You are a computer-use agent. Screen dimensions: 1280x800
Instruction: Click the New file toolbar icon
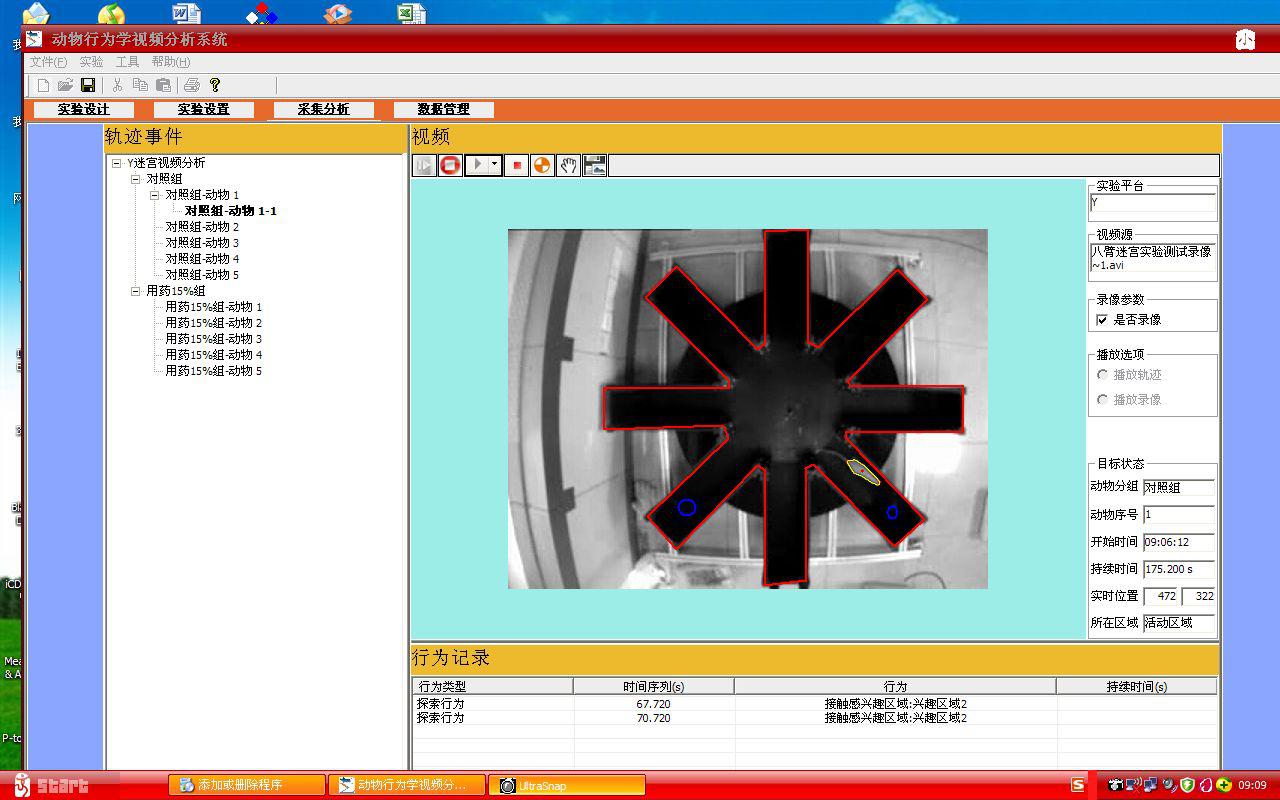point(43,86)
